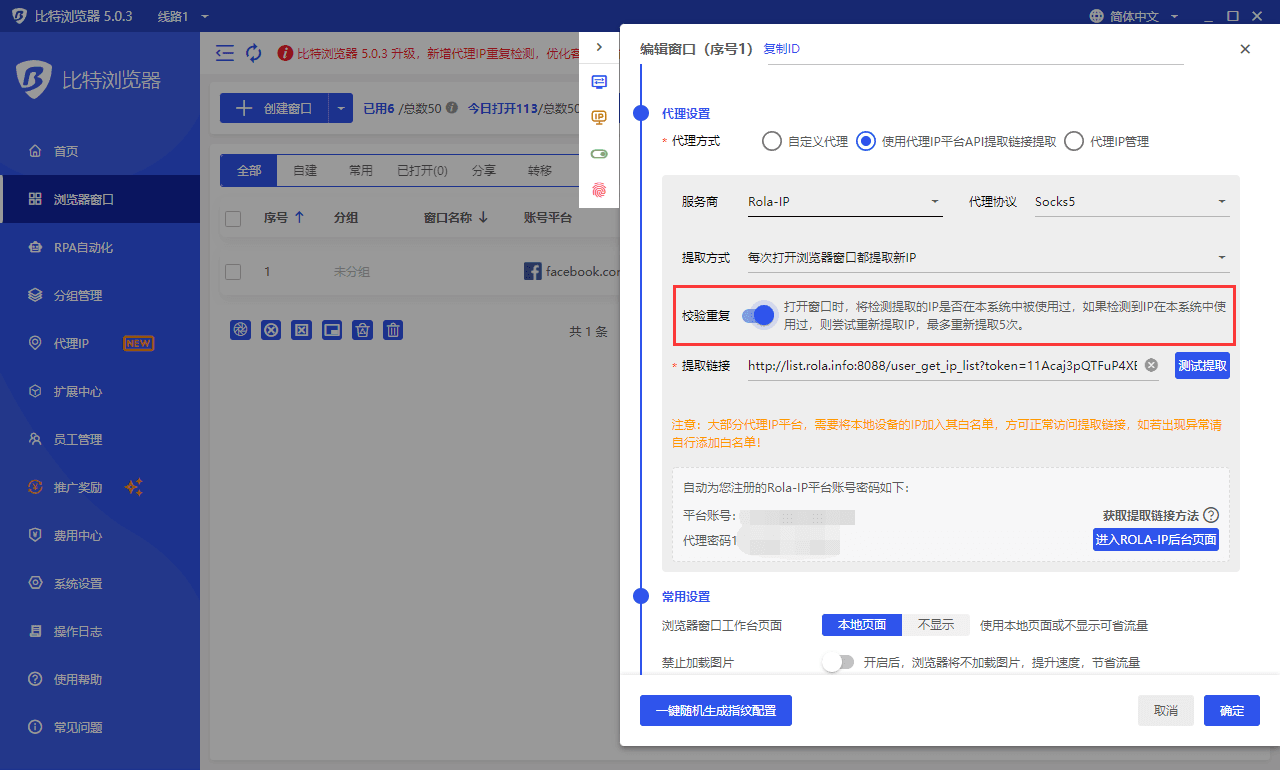Disable the 校验重复 toggle switch

pyautogui.click(x=759, y=315)
